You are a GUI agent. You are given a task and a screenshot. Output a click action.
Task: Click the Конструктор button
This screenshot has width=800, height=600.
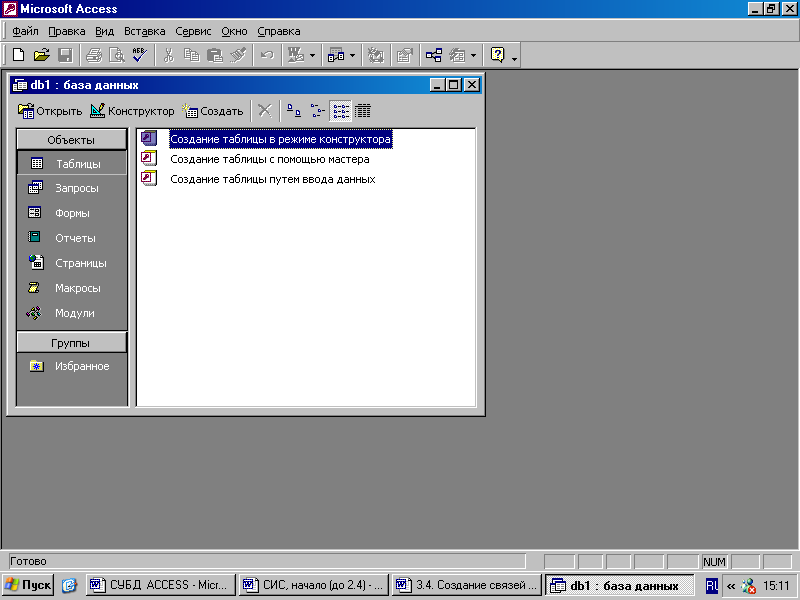tap(132, 111)
